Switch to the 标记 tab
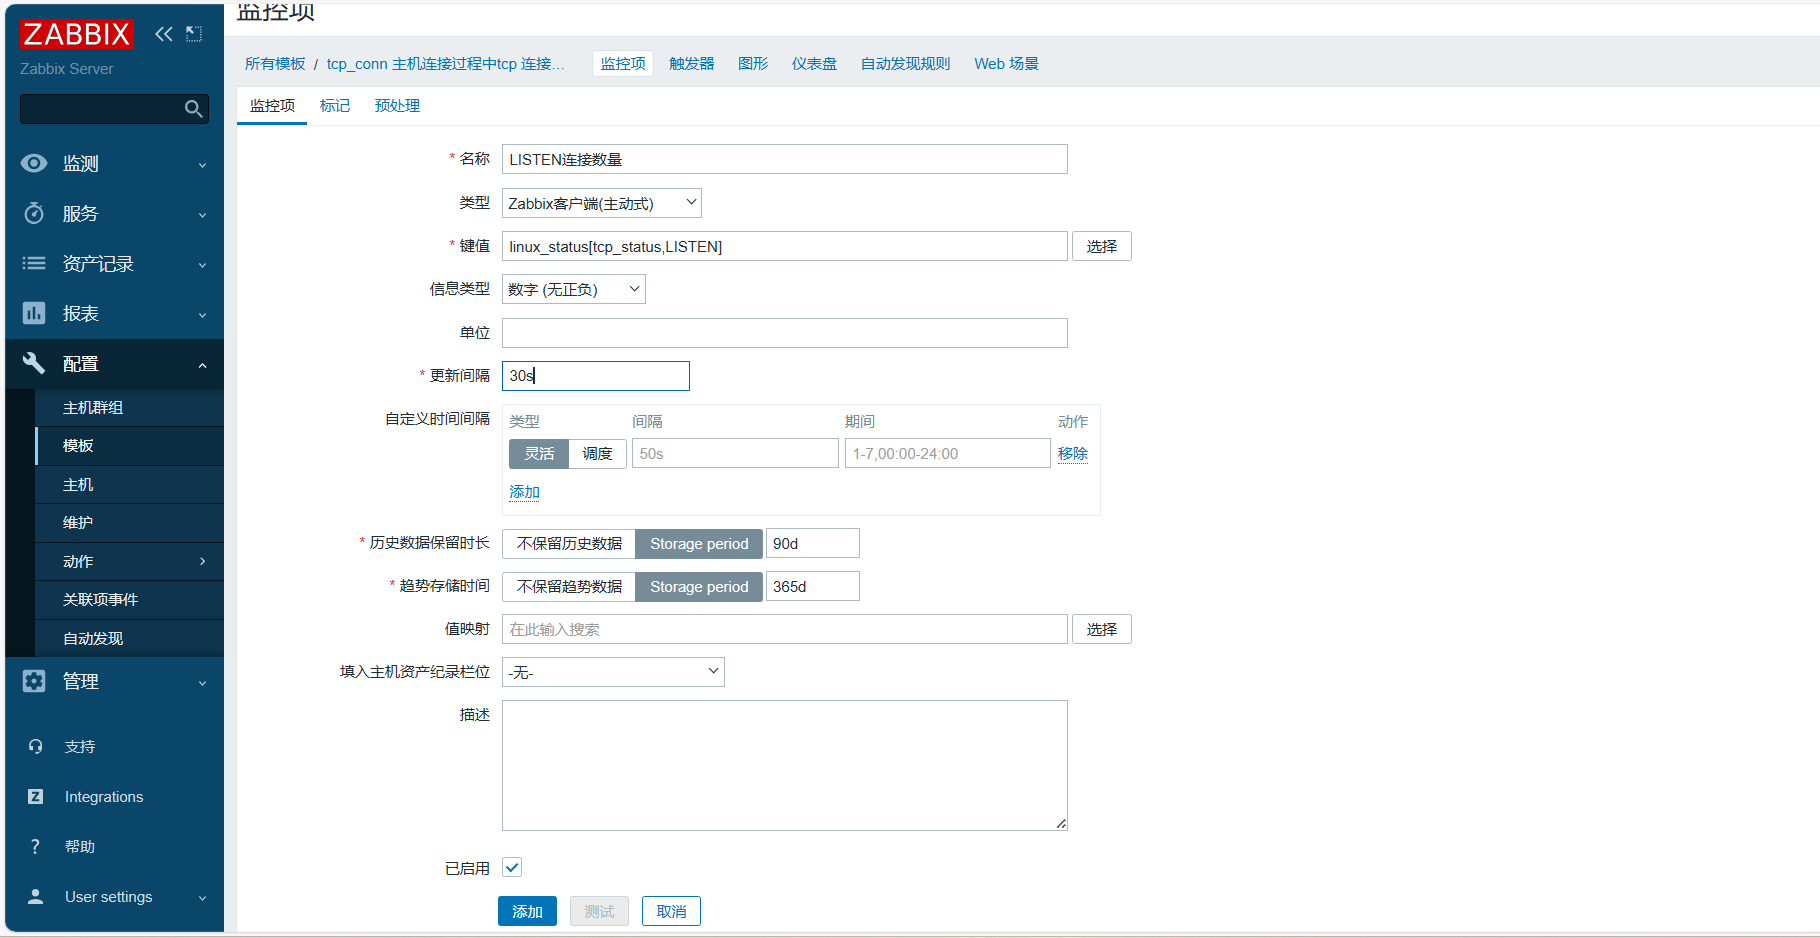 [x=335, y=106]
